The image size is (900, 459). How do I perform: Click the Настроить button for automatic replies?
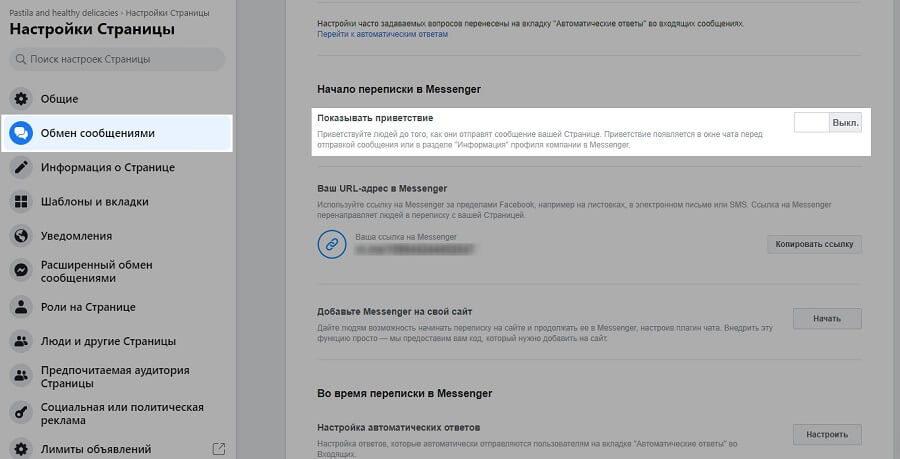(x=827, y=435)
